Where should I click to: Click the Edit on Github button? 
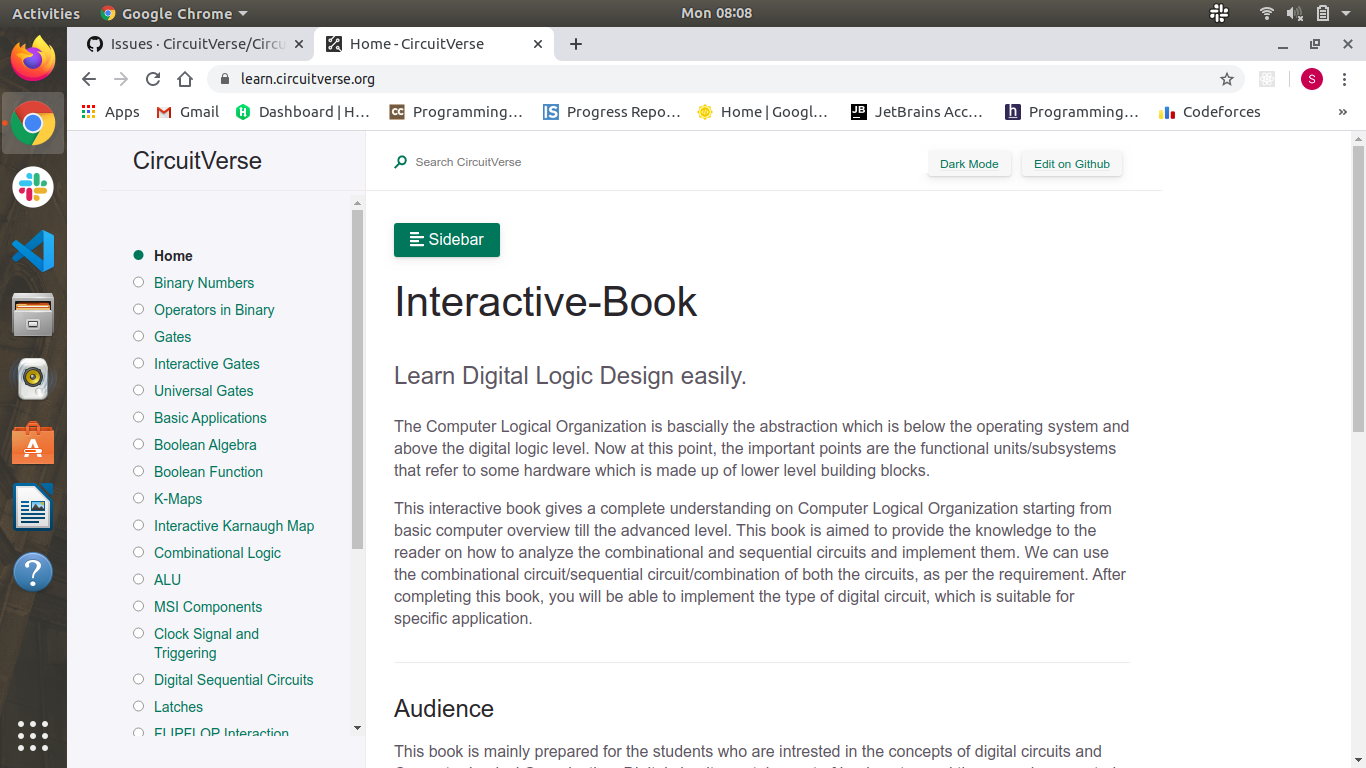[1071, 164]
